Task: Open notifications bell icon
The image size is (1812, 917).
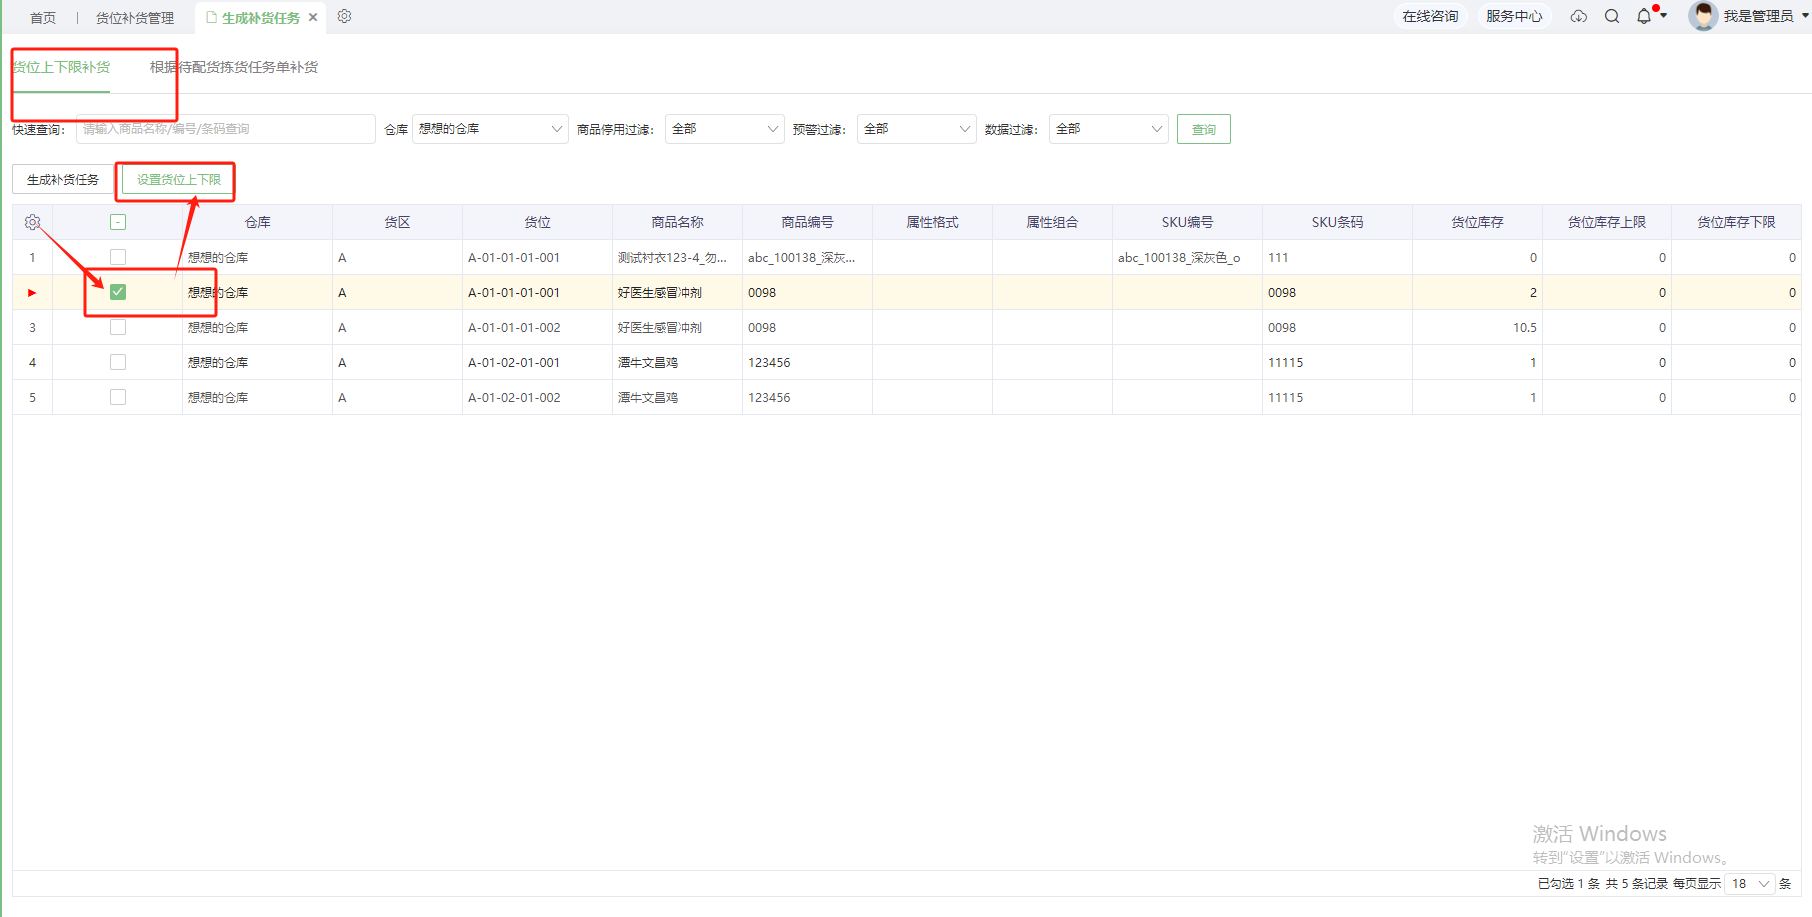Action: [1644, 16]
